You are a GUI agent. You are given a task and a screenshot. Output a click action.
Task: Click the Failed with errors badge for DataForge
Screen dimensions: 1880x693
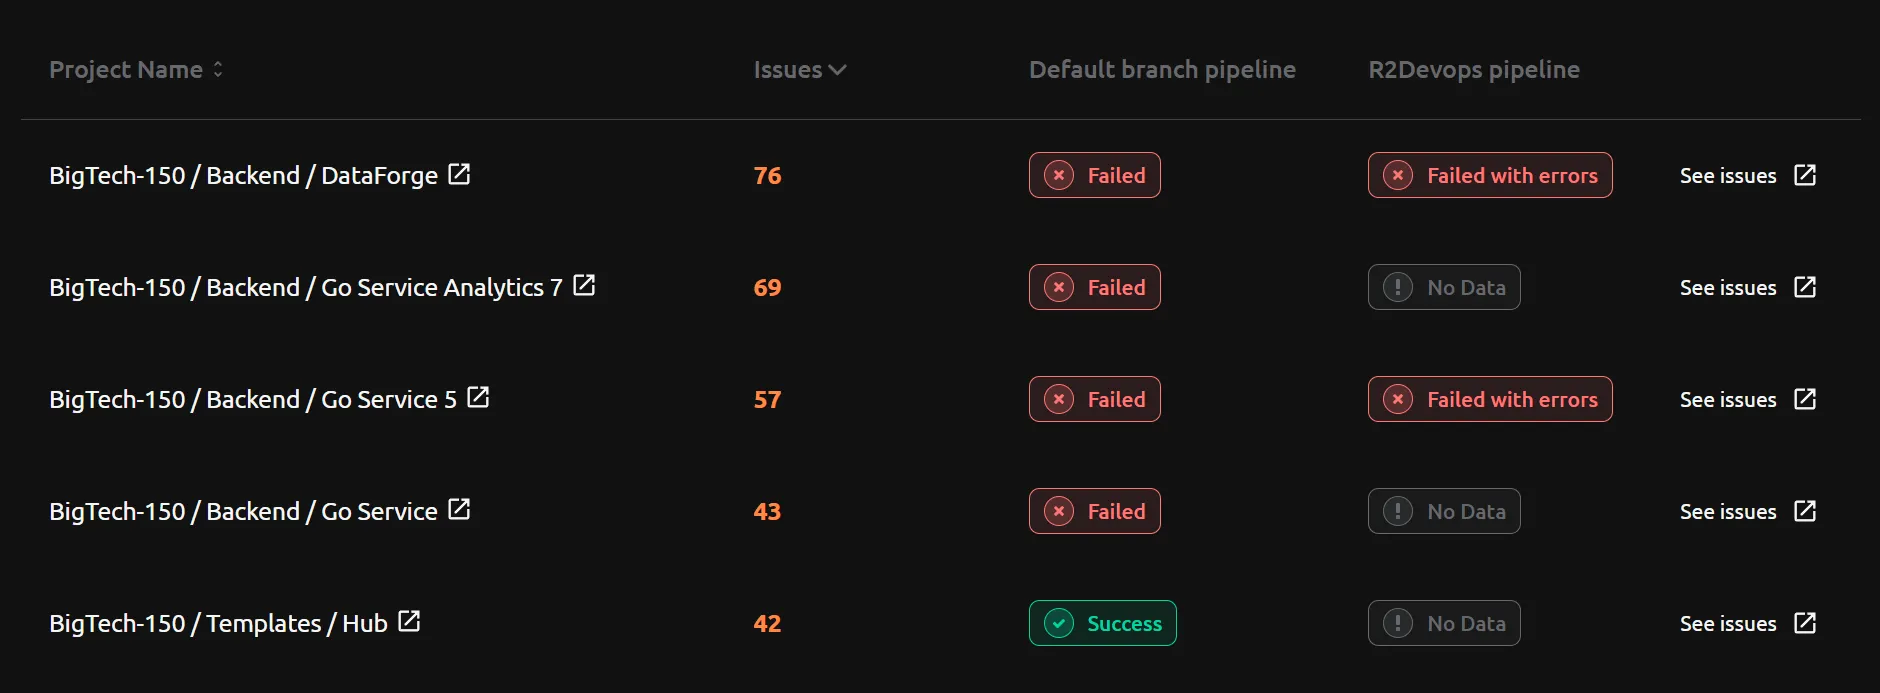pos(1489,174)
